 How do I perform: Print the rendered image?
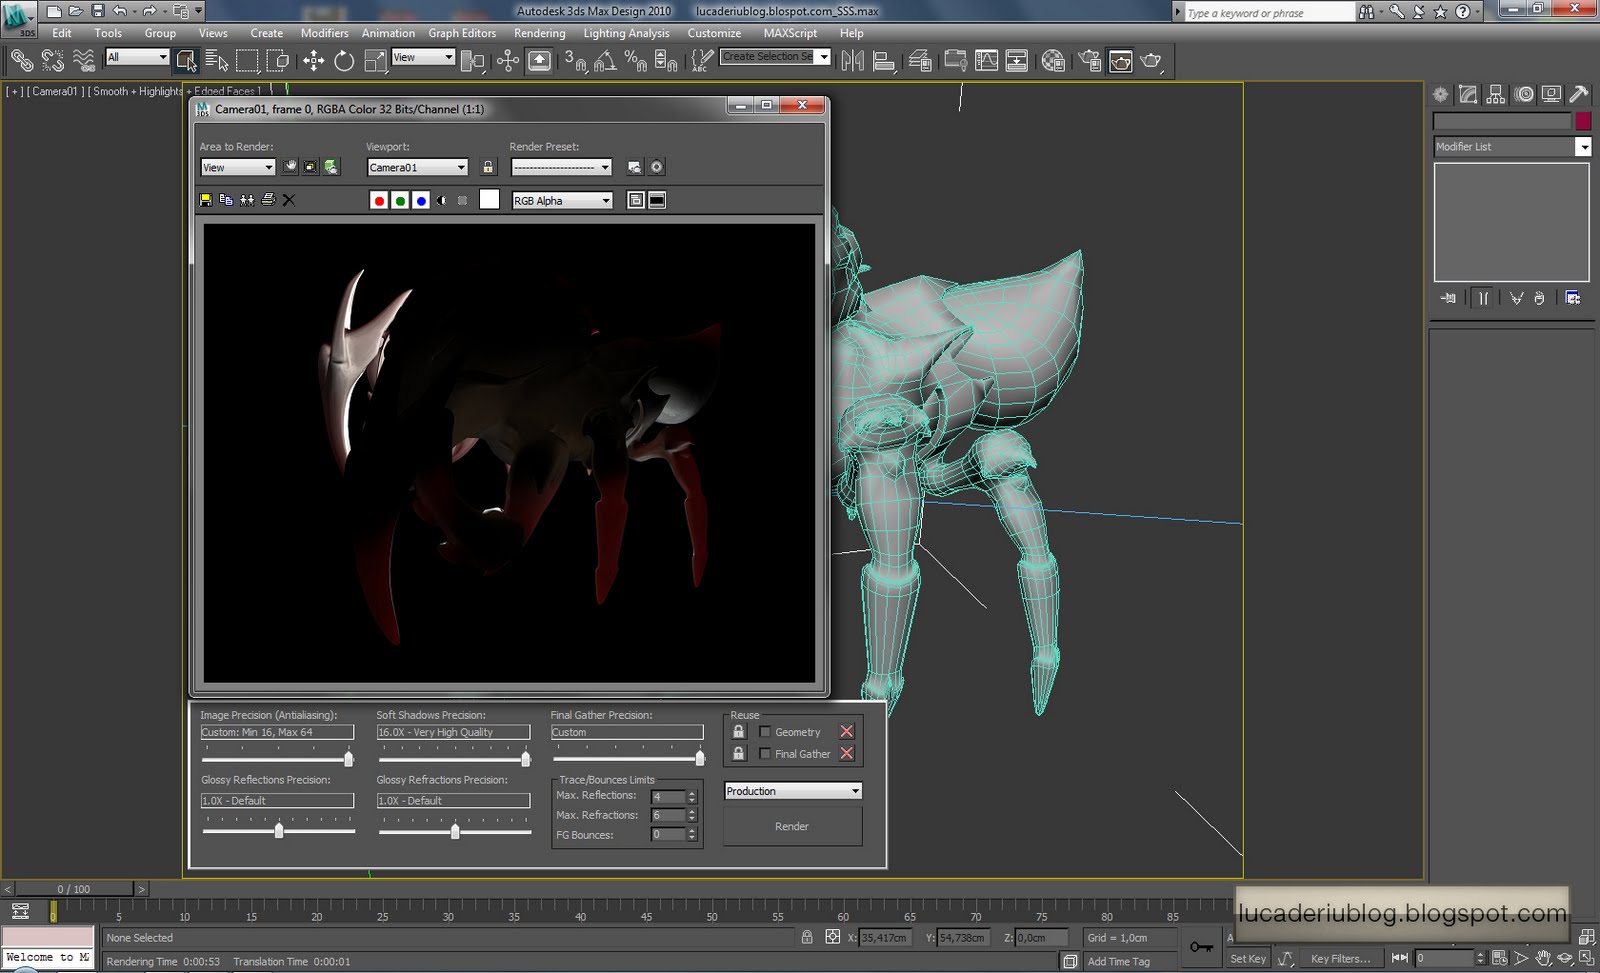[x=268, y=200]
